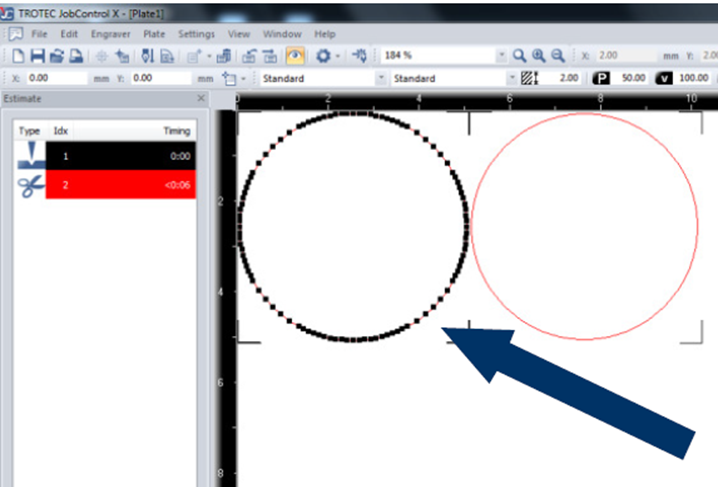719x487 pixels.
Task: Click the New document icon
Action: [18, 56]
